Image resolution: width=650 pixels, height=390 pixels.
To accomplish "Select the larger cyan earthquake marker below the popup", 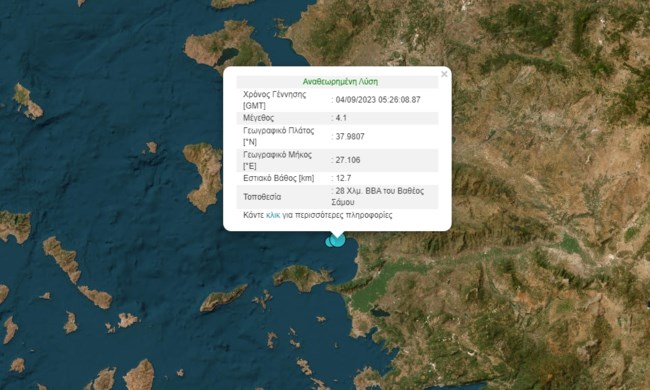I will pos(338,240).
